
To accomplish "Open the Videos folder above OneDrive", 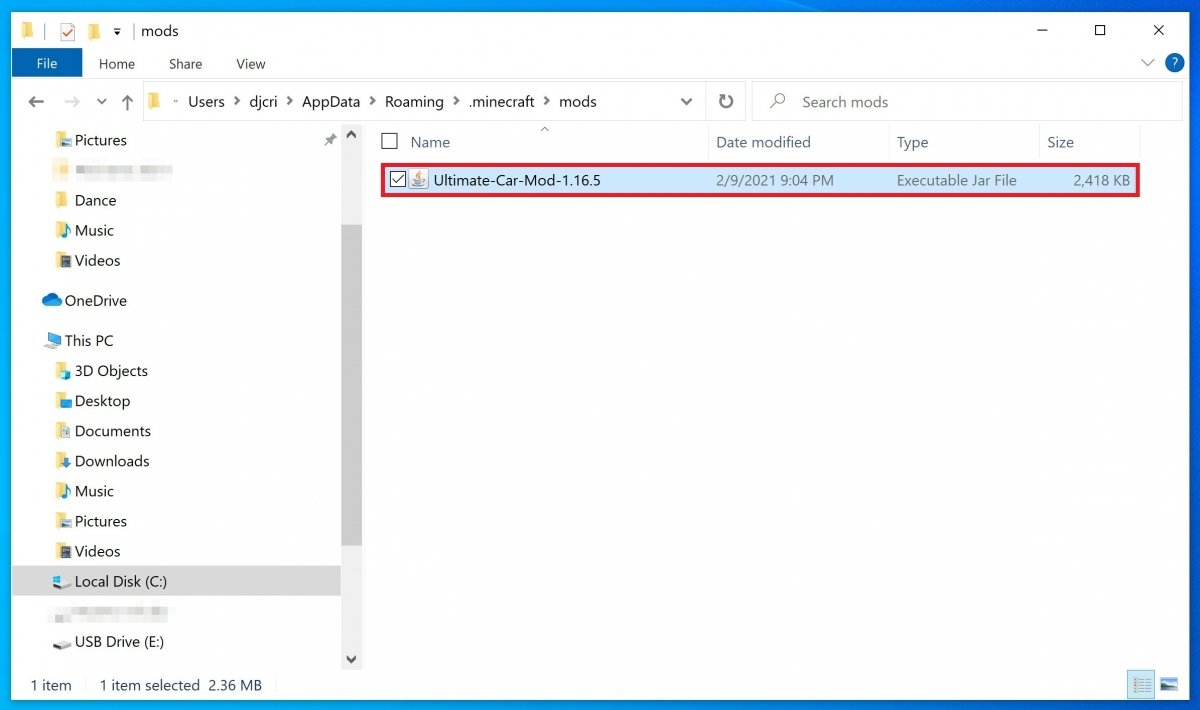I will (x=98, y=260).
